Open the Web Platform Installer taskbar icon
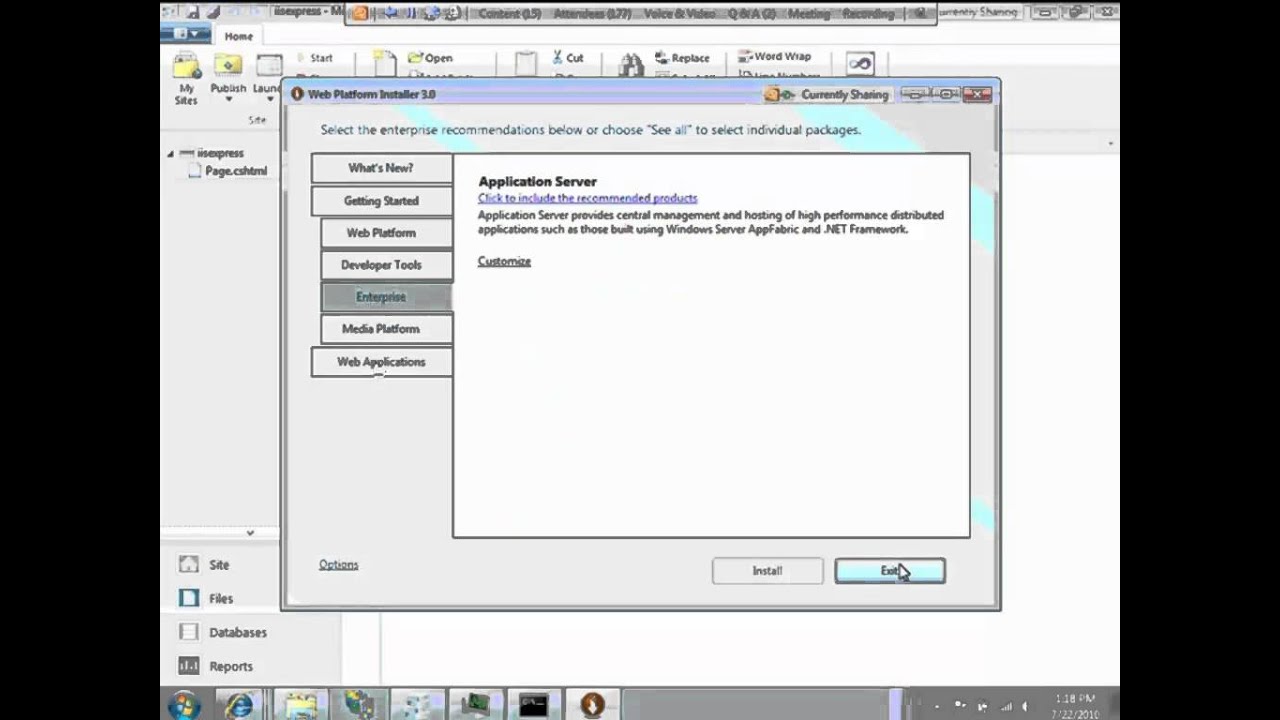This screenshot has width=1280, height=720. [591, 705]
